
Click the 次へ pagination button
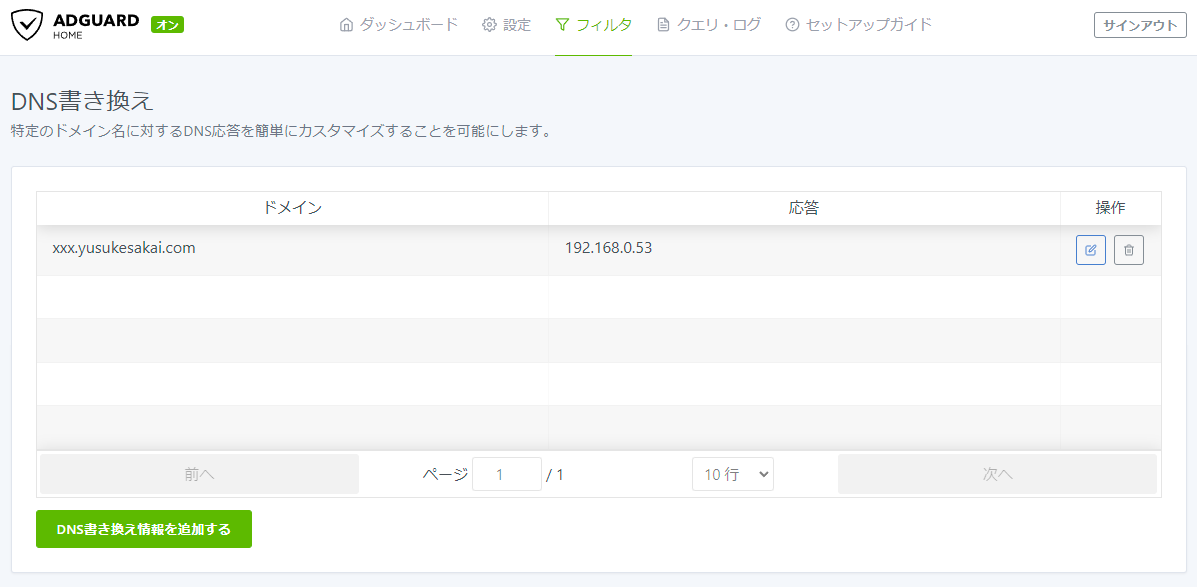997,473
